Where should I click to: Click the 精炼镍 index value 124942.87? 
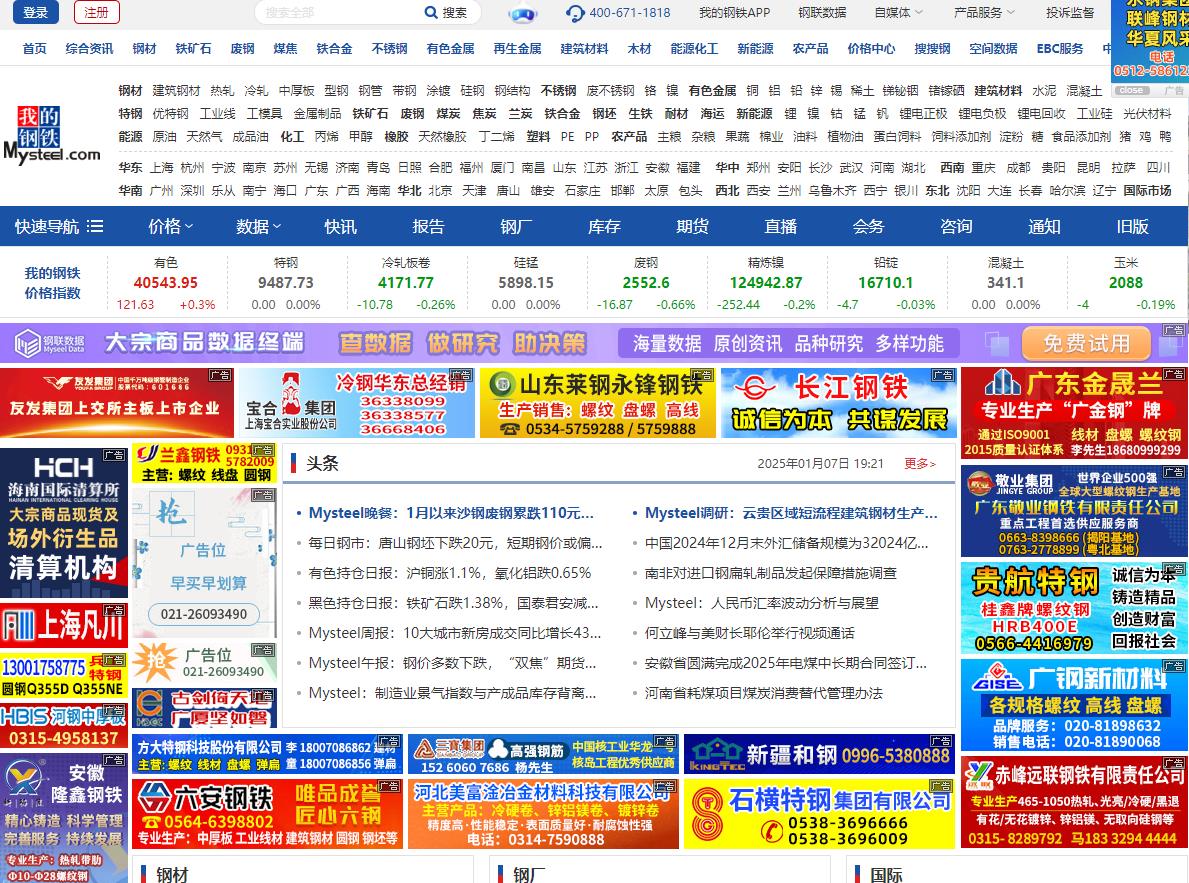pos(766,282)
